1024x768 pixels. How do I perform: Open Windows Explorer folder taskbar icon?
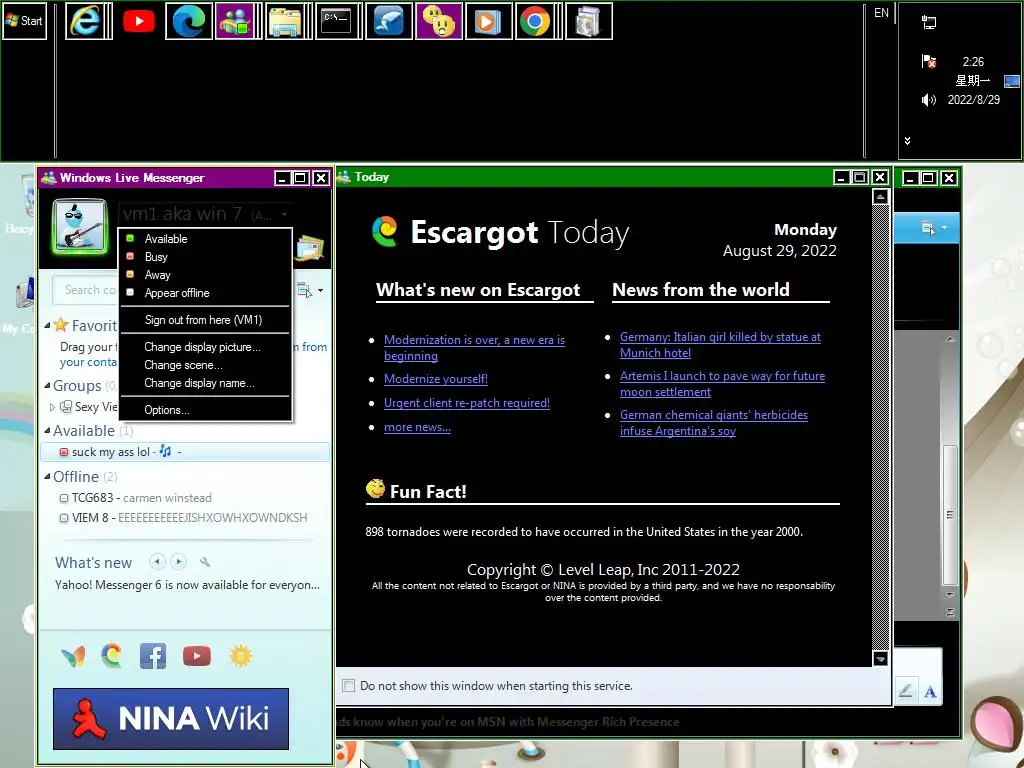tap(285, 22)
